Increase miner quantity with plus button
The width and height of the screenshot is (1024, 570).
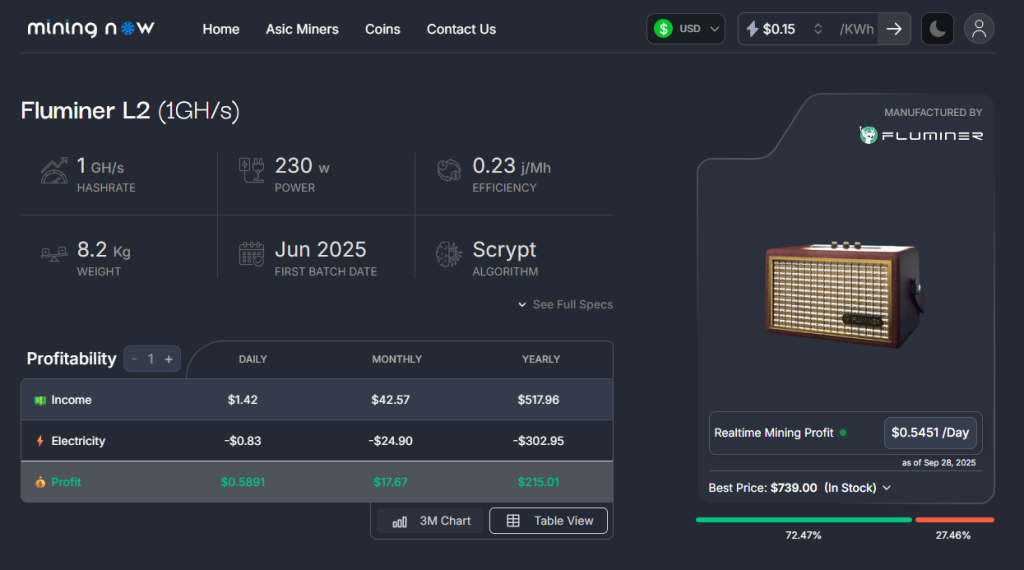[169, 359]
